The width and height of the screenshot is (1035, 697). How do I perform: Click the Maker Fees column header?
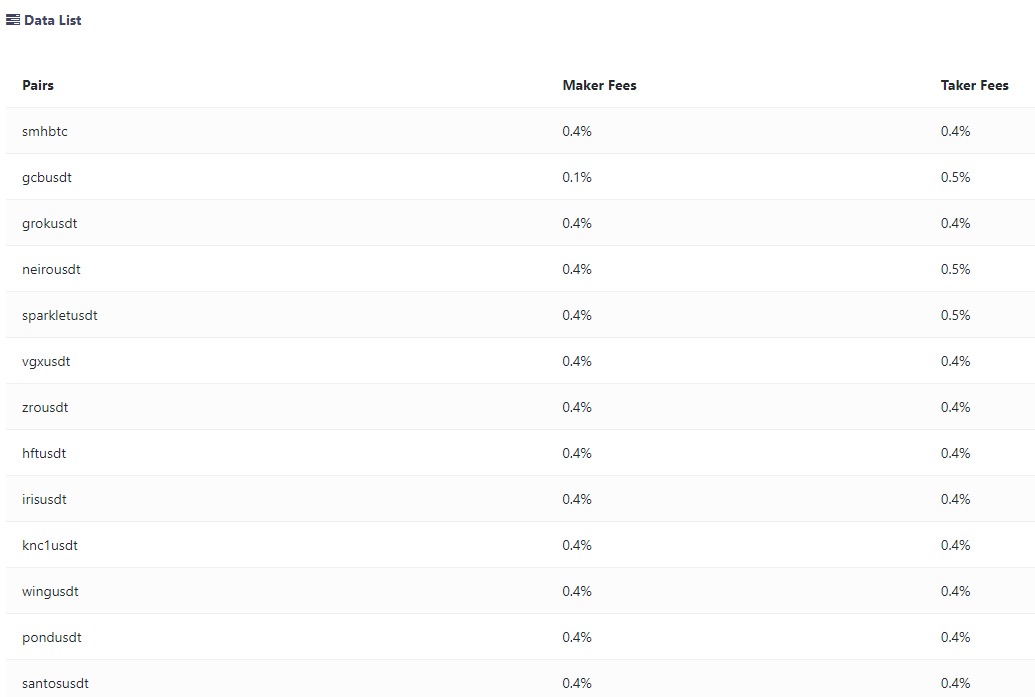point(599,86)
